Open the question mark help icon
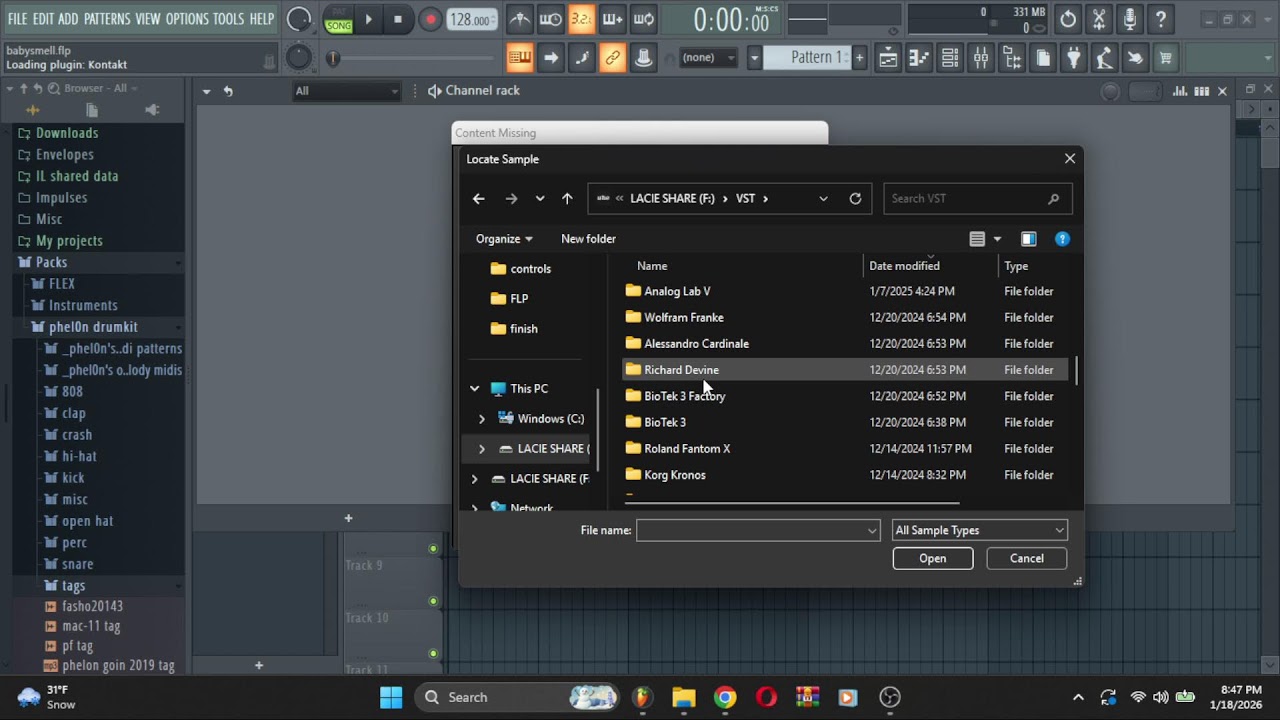 point(1160,19)
